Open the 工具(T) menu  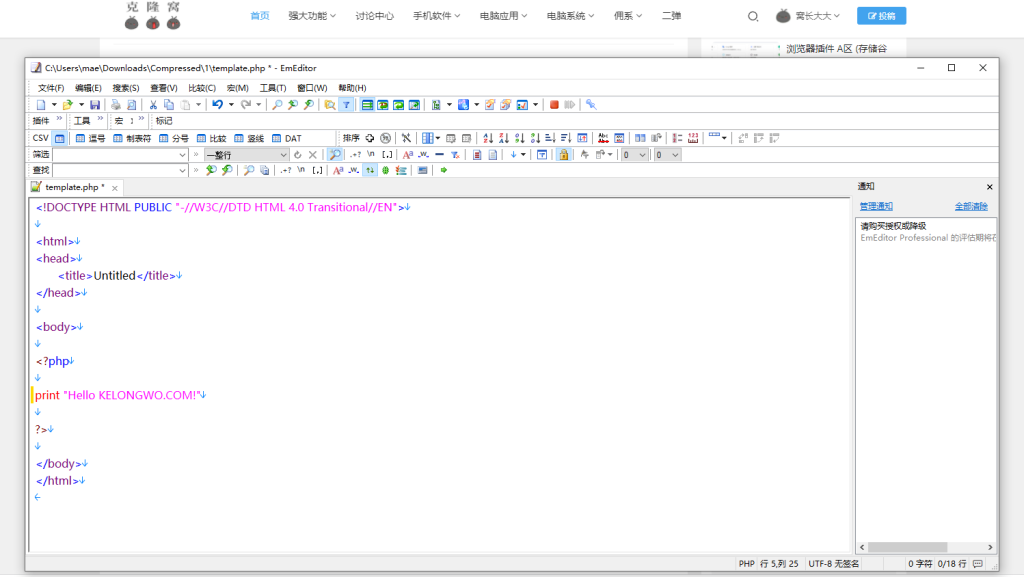(x=273, y=88)
